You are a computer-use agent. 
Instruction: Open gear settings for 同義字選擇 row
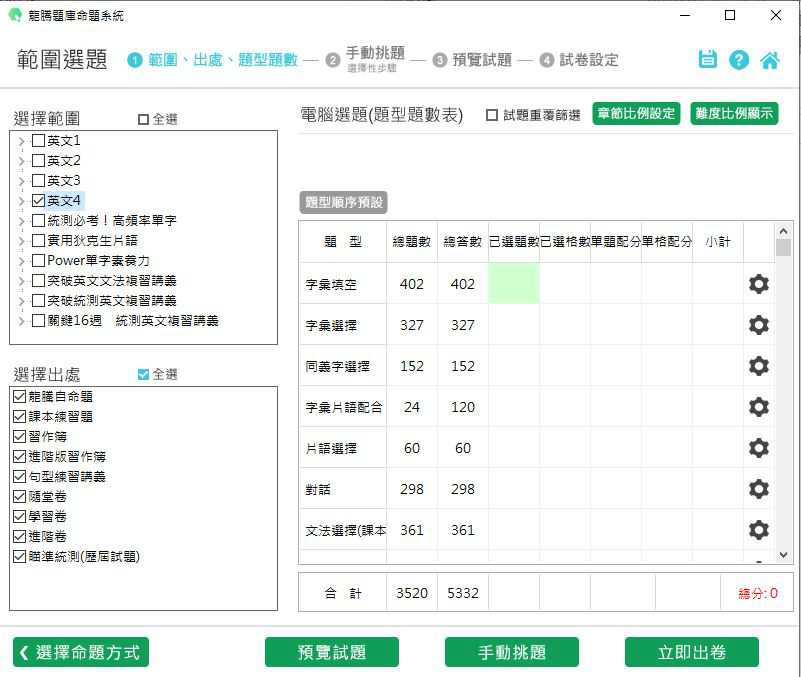tap(759, 366)
